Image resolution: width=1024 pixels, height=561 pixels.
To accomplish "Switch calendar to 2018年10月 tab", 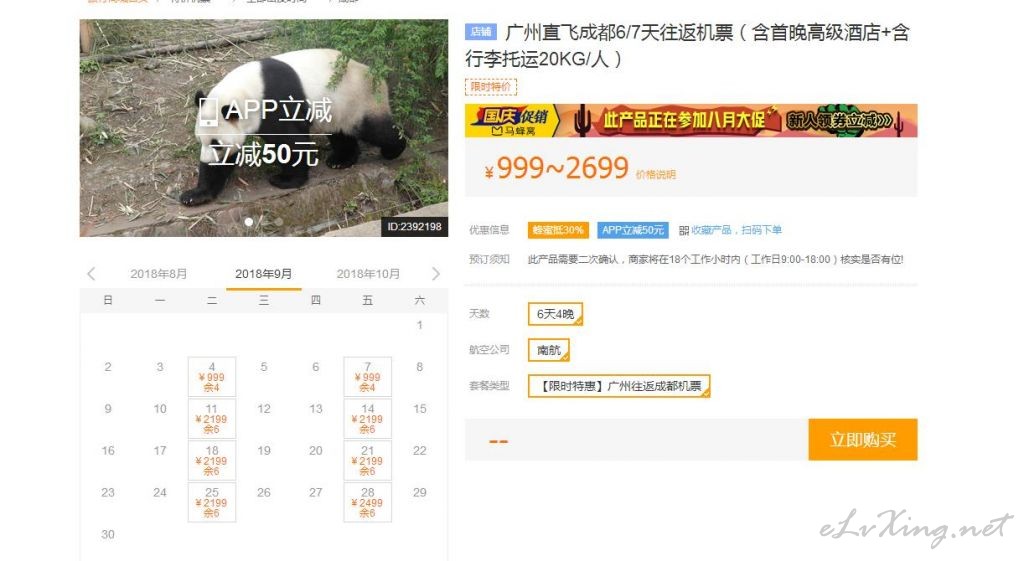I will (x=368, y=274).
